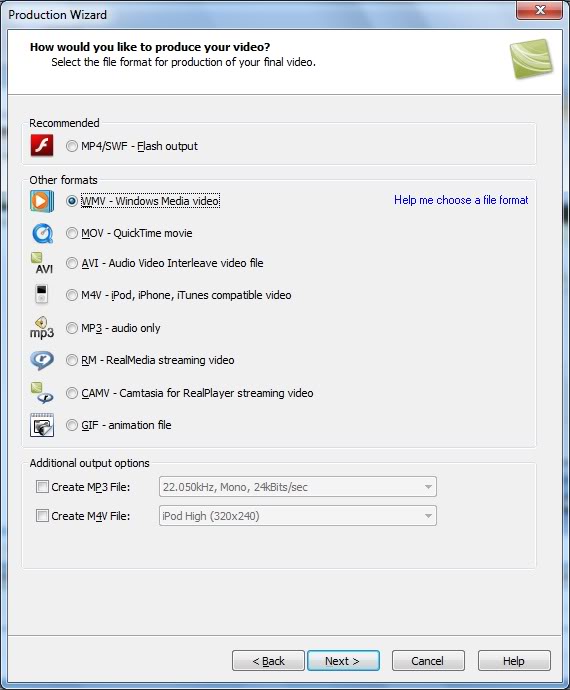Screen dimensions: 570x690
Task: Close the Production Wizard window
Action: pyautogui.click(x=540, y=10)
